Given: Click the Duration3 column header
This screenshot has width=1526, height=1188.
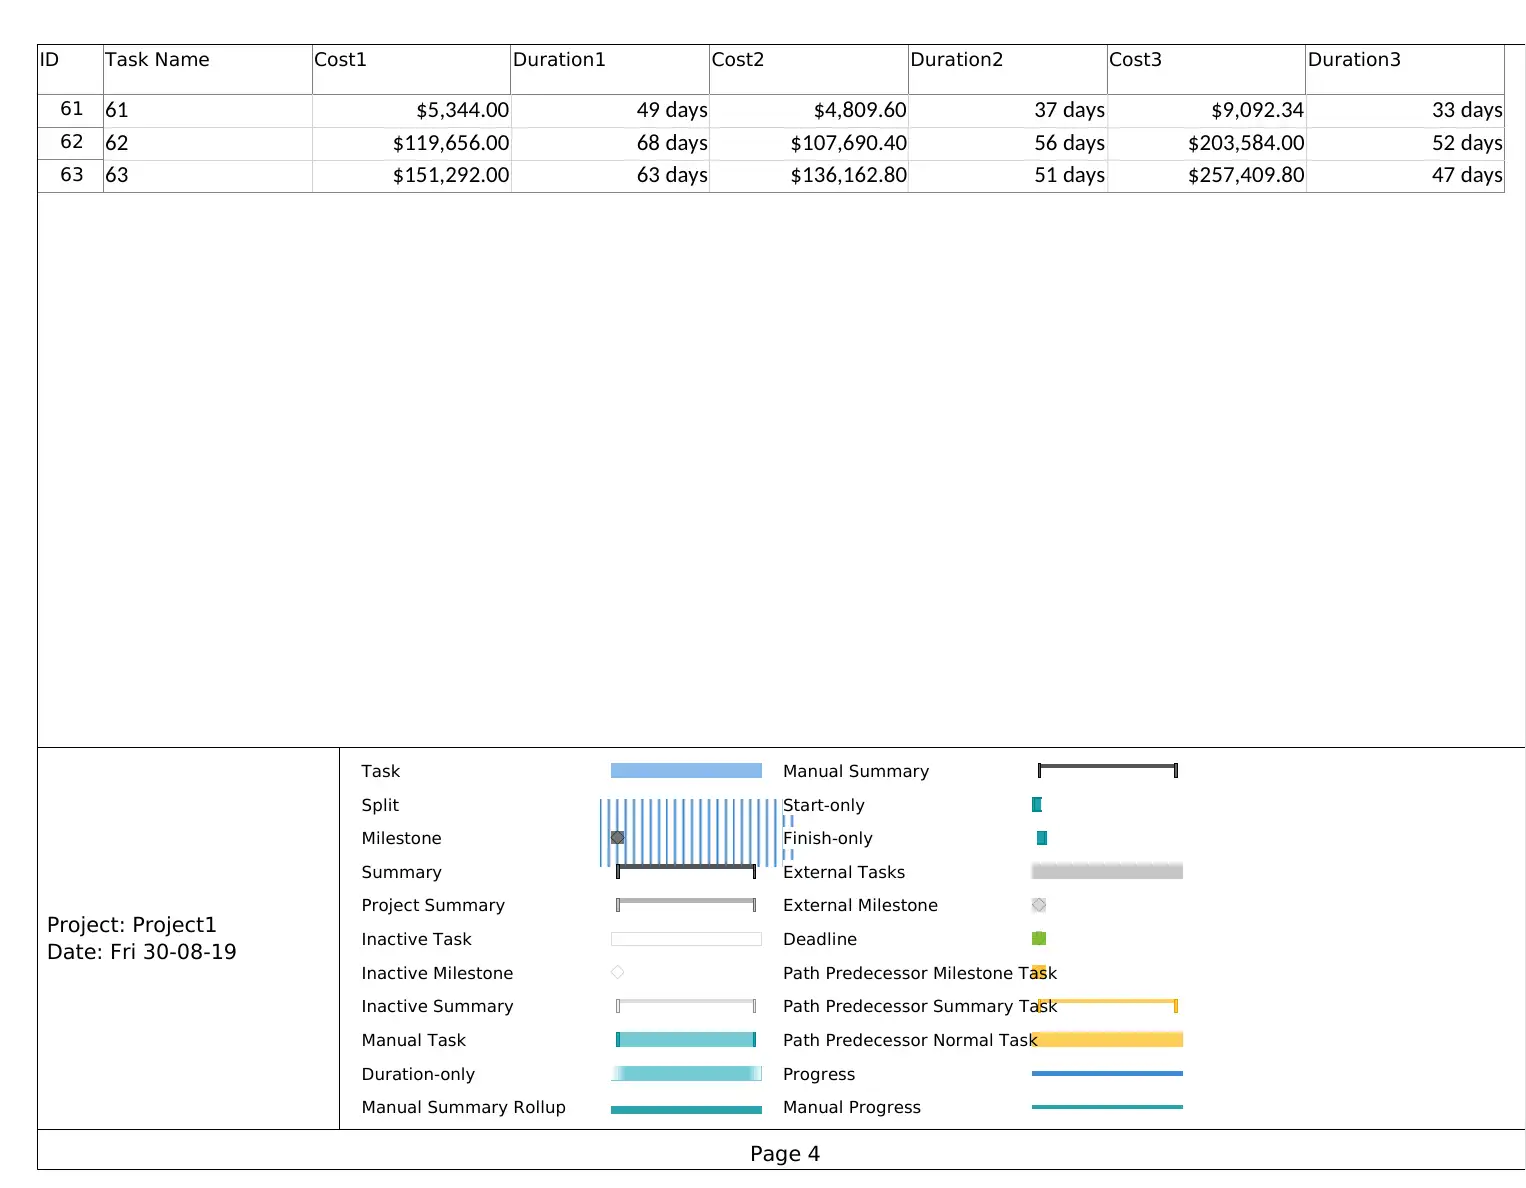Looking at the screenshot, I should coord(1405,69).
